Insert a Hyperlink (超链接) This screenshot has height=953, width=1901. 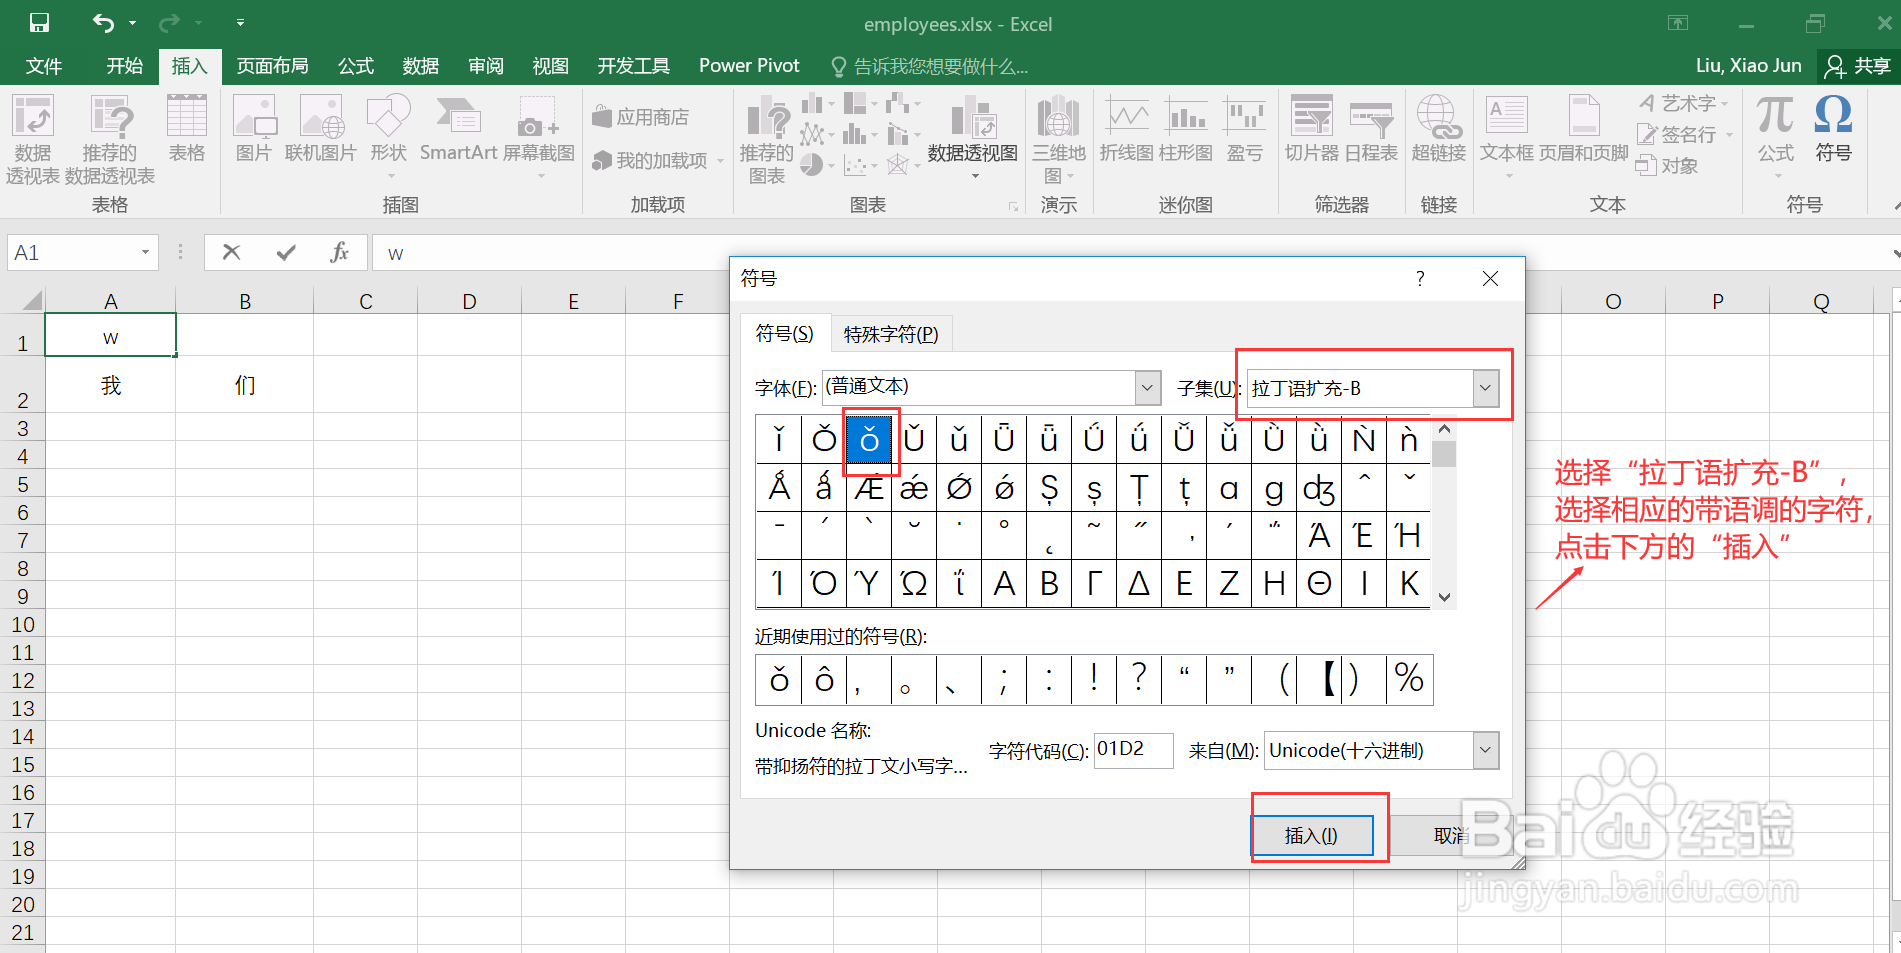click(x=1439, y=129)
